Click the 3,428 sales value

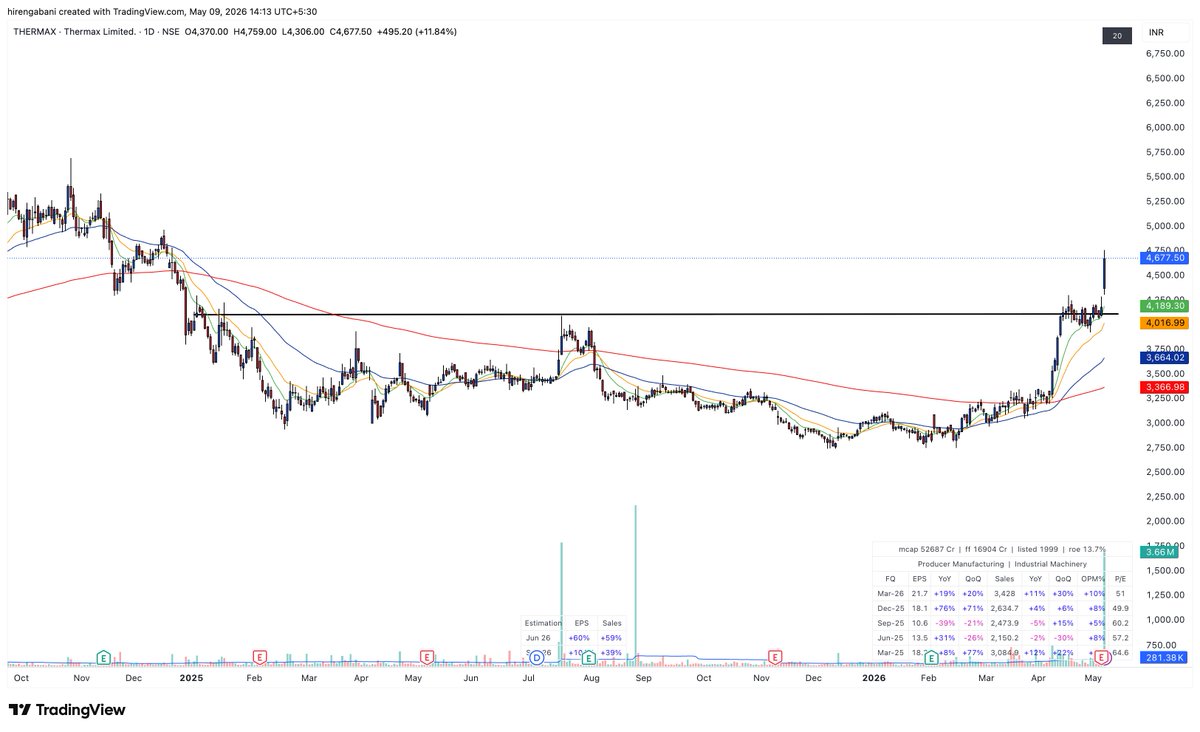click(x=1003, y=593)
